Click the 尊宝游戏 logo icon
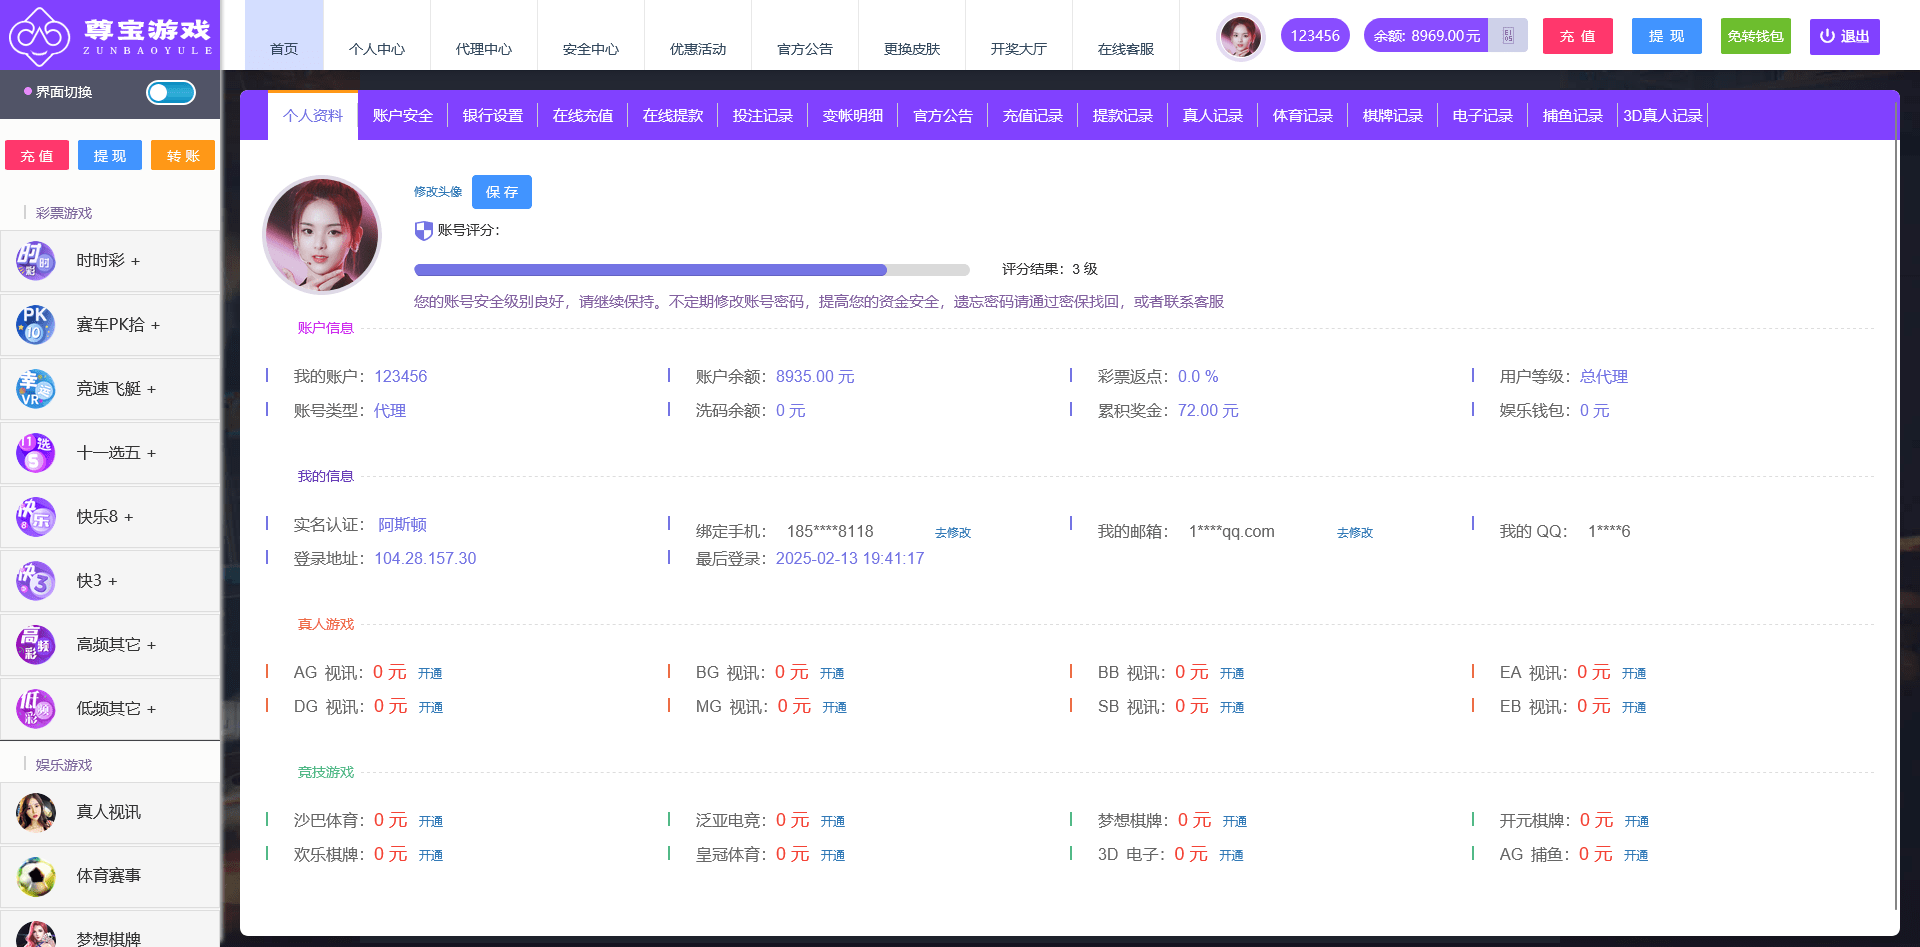 pyautogui.click(x=40, y=36)
